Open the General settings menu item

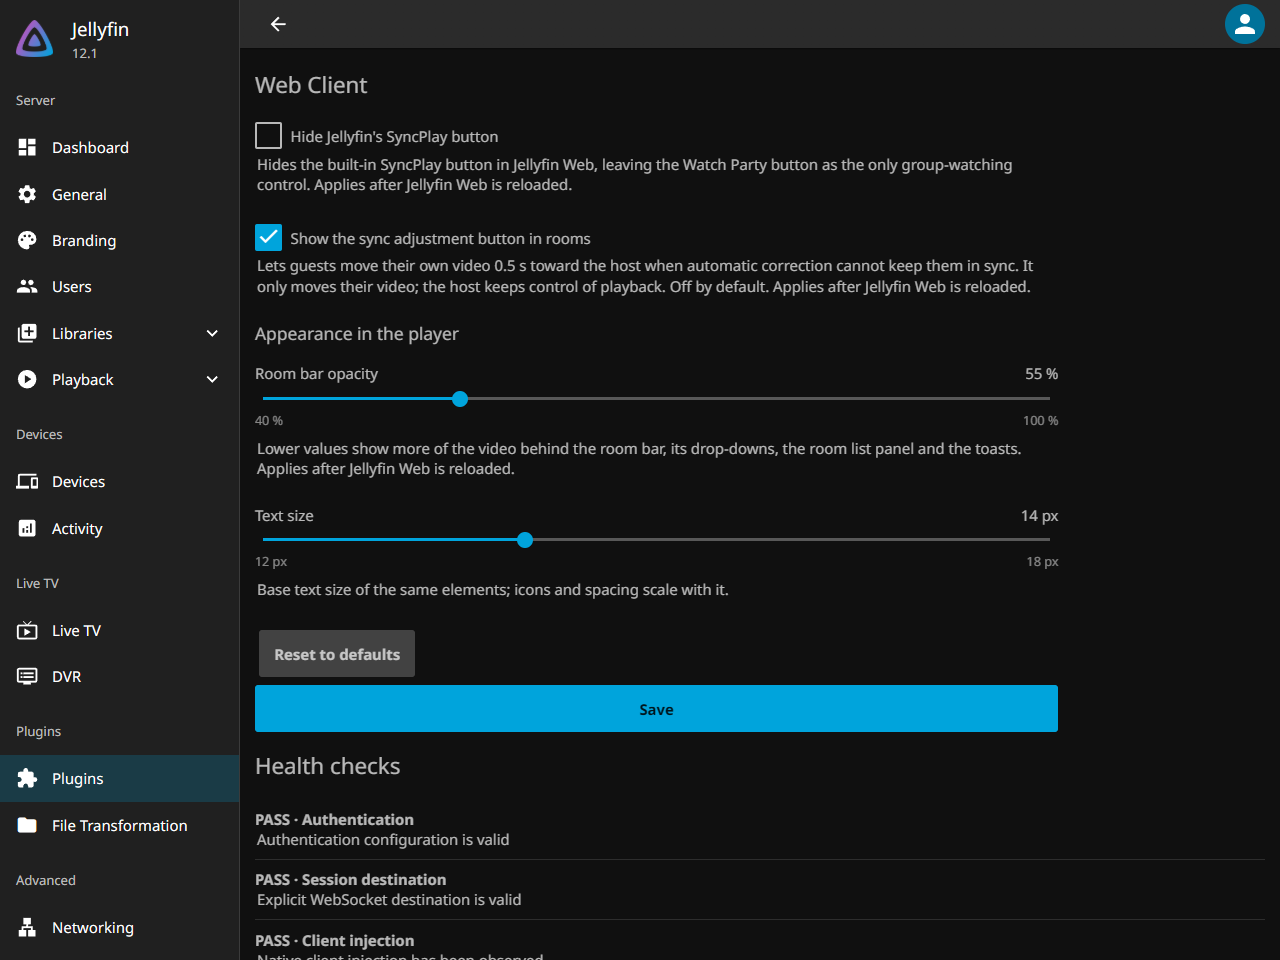pos(120,194)
